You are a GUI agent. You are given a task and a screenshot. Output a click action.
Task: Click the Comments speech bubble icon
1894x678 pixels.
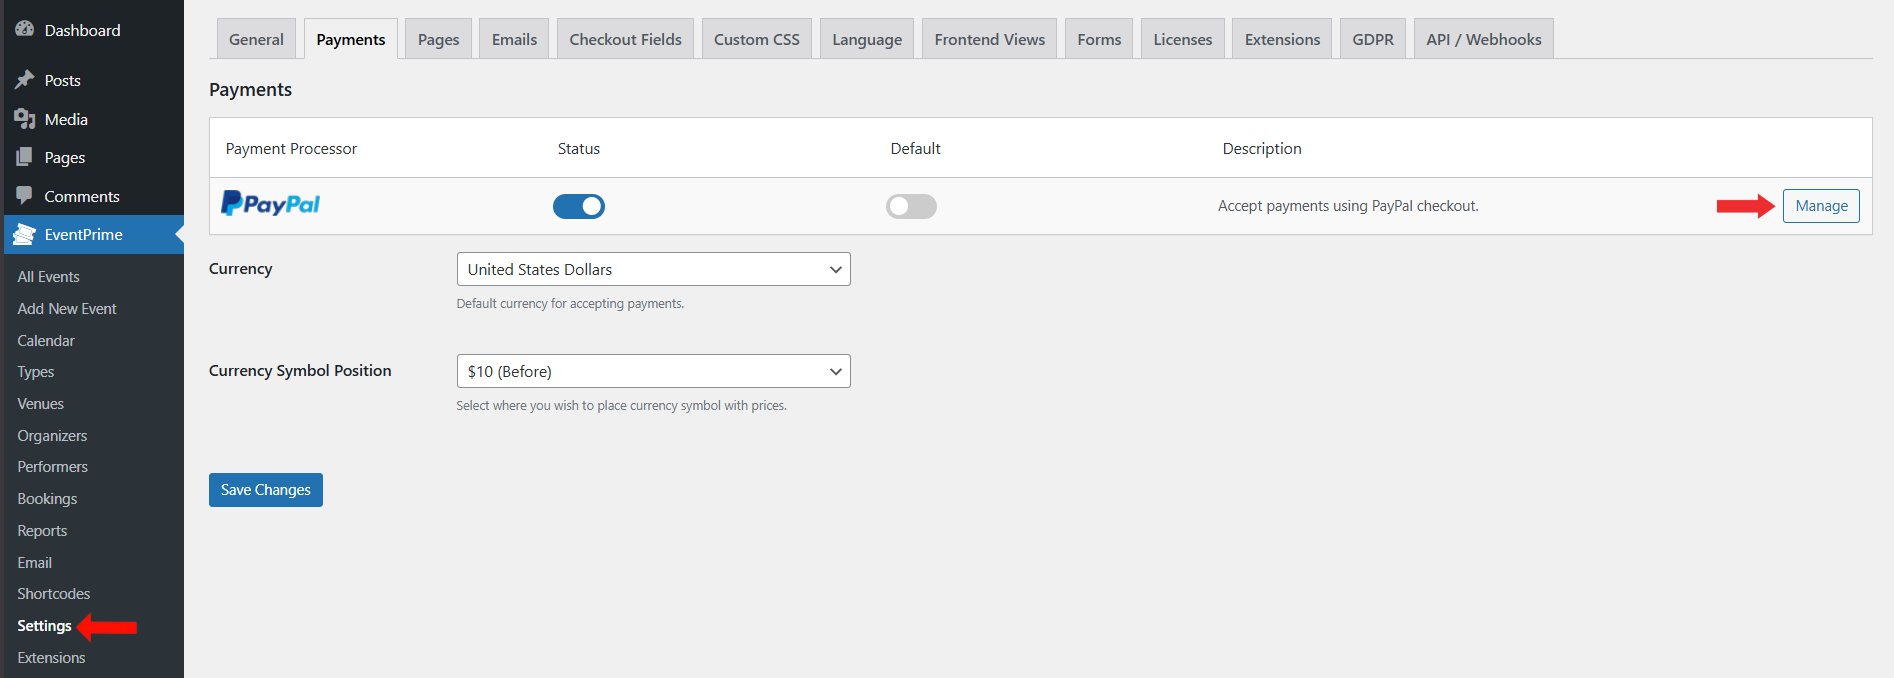(25, 196)
